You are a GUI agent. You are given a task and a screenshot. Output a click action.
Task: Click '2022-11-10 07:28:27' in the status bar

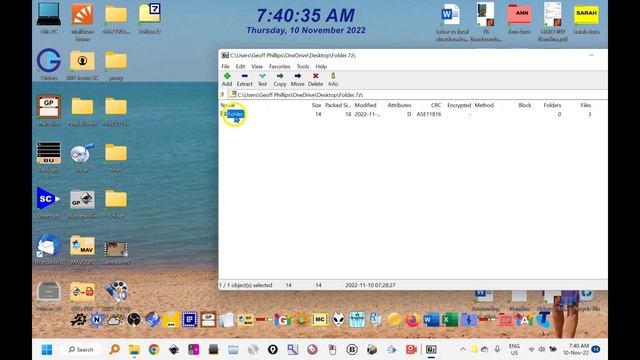(x=370, y=285)
